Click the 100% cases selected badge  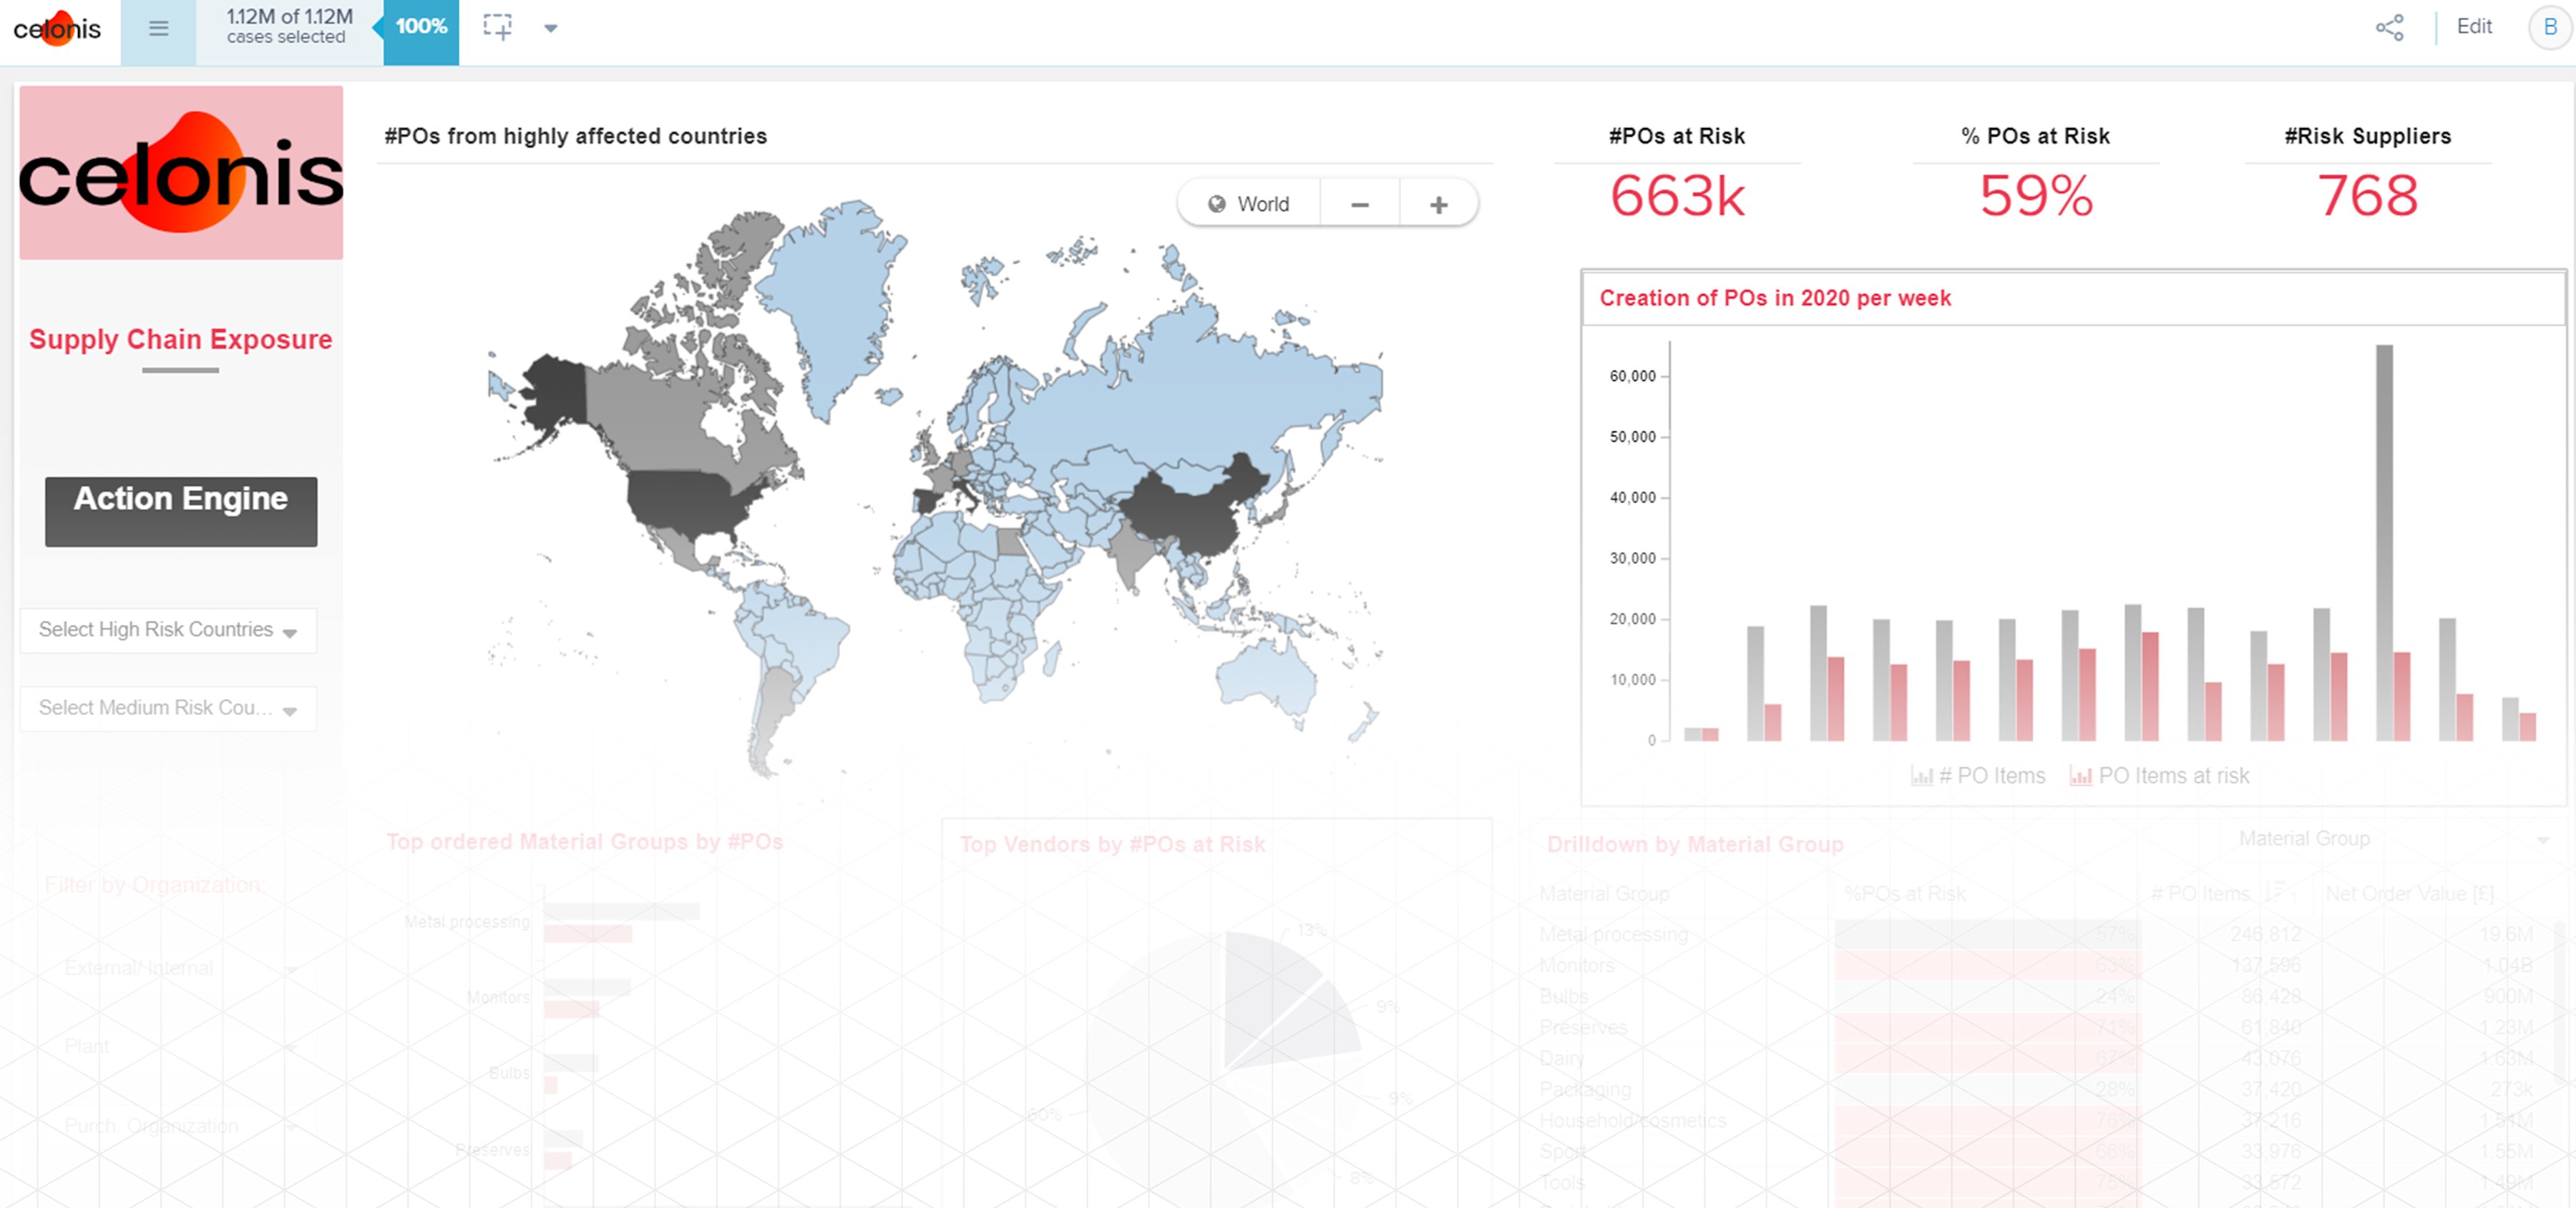421,28
